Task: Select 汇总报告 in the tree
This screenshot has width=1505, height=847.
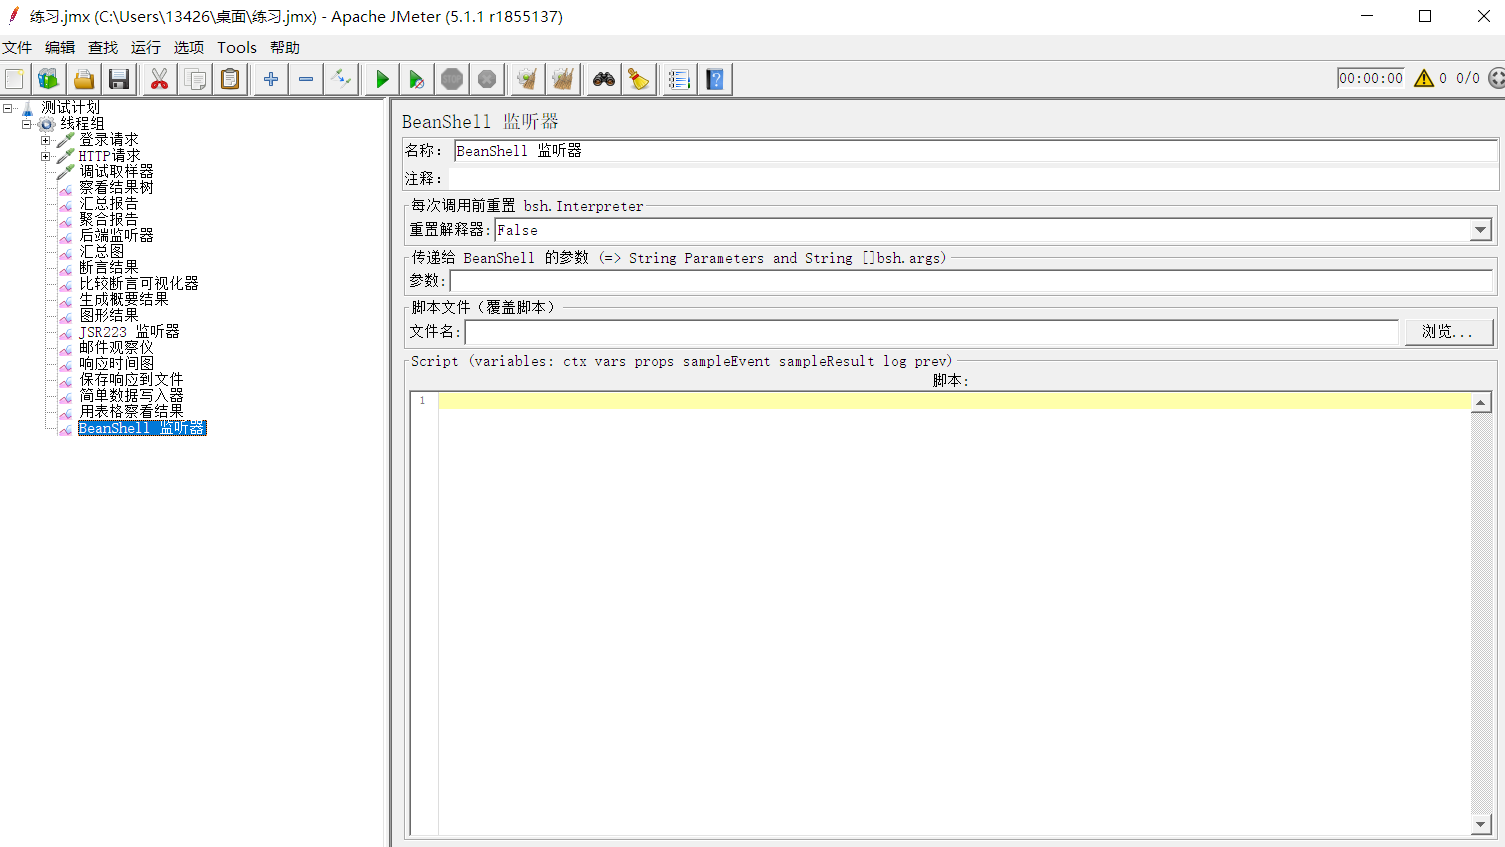Action: tap(109, 204)
